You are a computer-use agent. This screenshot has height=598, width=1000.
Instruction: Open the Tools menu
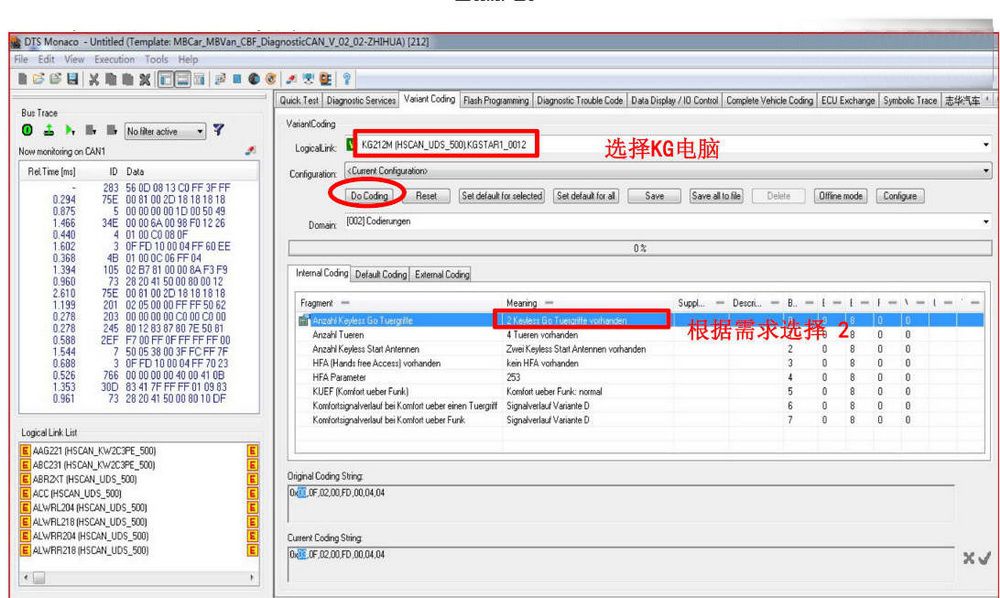(x=156, y=59)
